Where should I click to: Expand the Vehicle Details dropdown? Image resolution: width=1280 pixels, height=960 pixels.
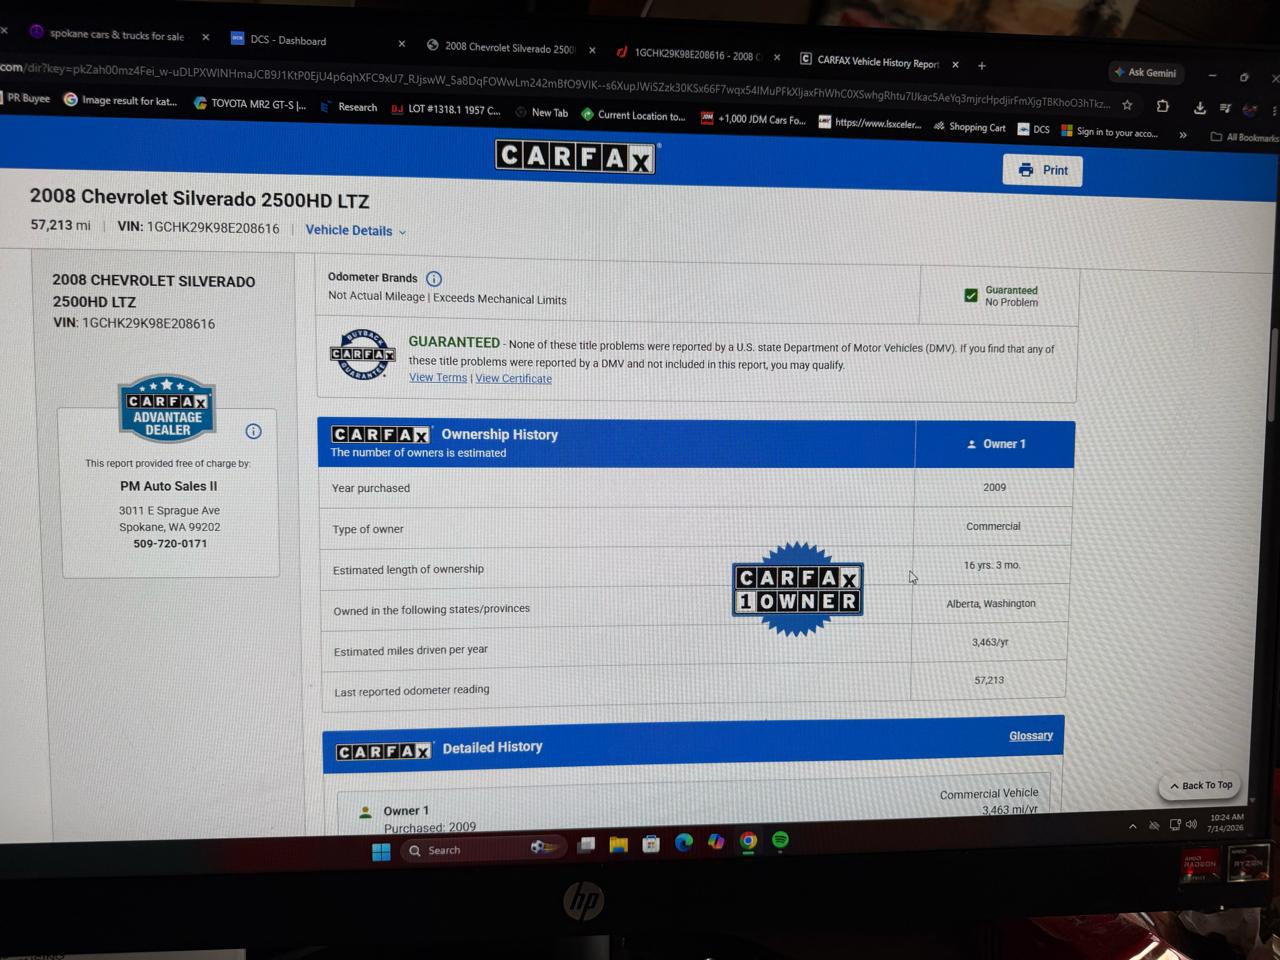(x=356, y=230)
